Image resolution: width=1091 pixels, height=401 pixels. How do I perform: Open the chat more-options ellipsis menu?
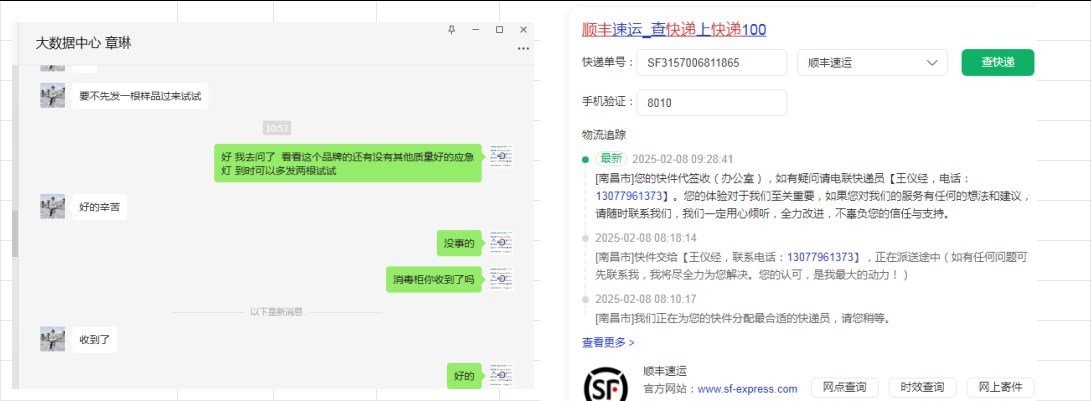click(x=523, y=49)
